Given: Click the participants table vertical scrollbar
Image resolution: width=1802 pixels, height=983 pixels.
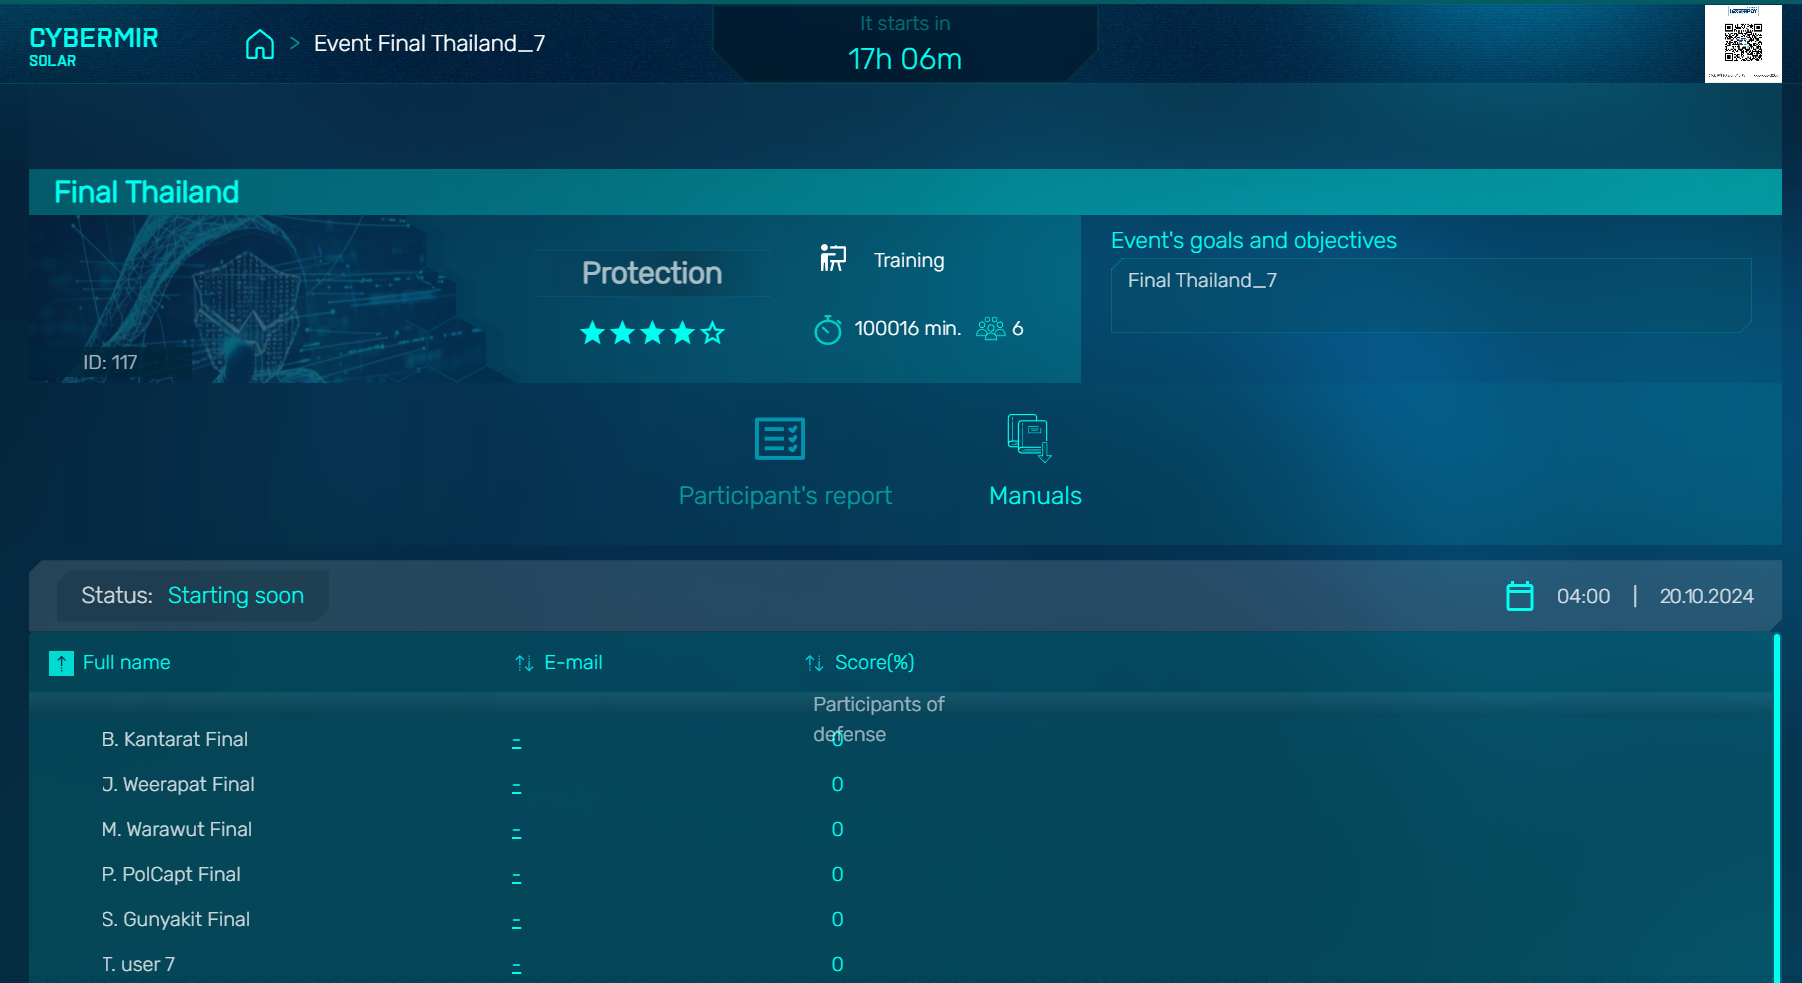Looking at the screenshot, I should tap(1776, 808).
